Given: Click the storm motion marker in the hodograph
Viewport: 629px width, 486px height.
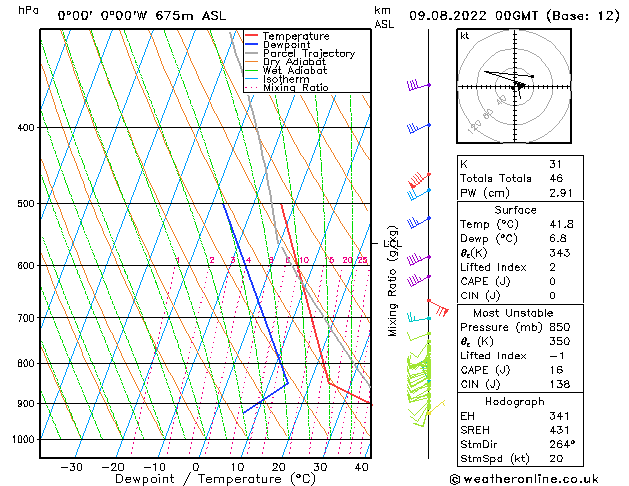Looking at the screenshot, I should (x=519, y=87).
